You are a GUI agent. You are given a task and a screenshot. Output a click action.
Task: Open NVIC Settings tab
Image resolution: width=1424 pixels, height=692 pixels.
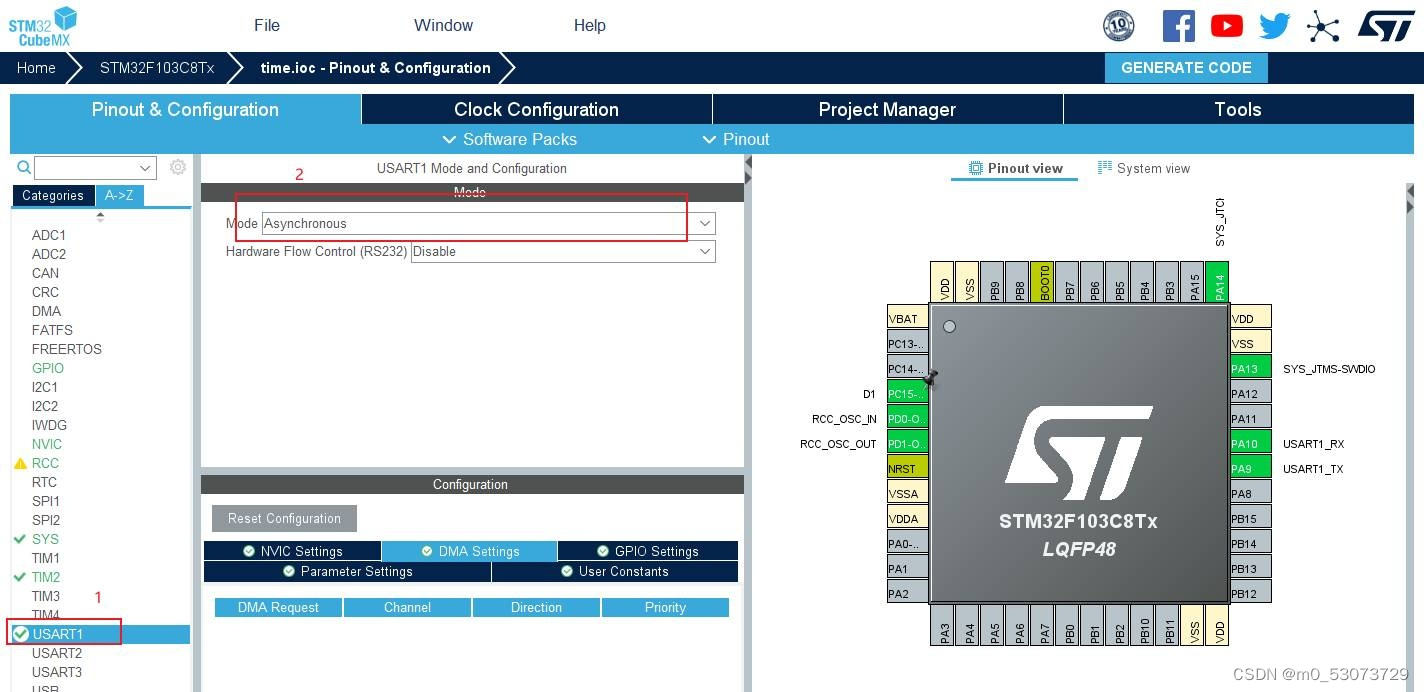click(292, 551)
